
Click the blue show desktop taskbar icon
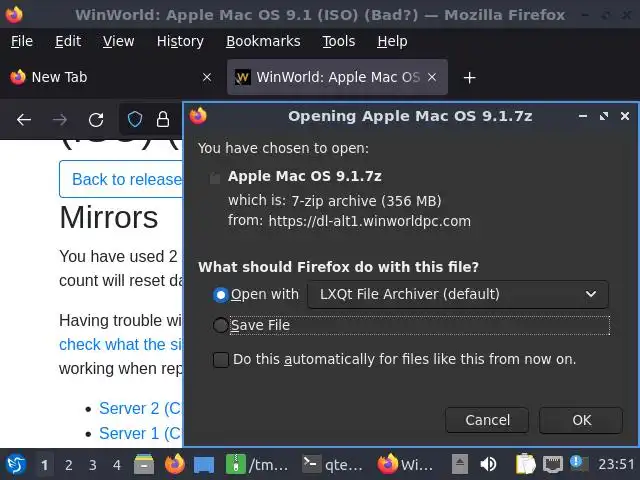pos(204,464)
